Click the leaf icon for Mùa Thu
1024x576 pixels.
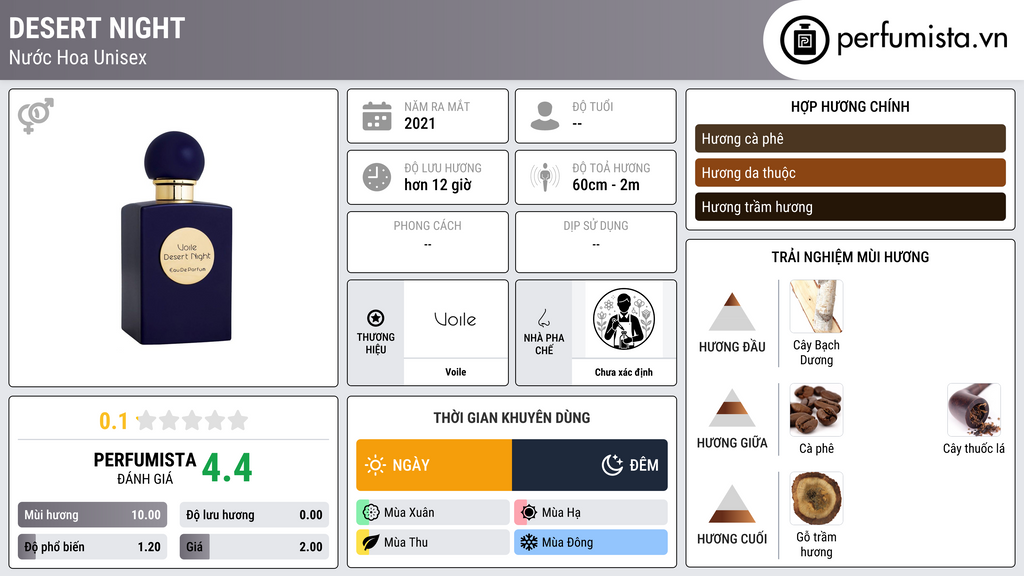pos(371,542)
